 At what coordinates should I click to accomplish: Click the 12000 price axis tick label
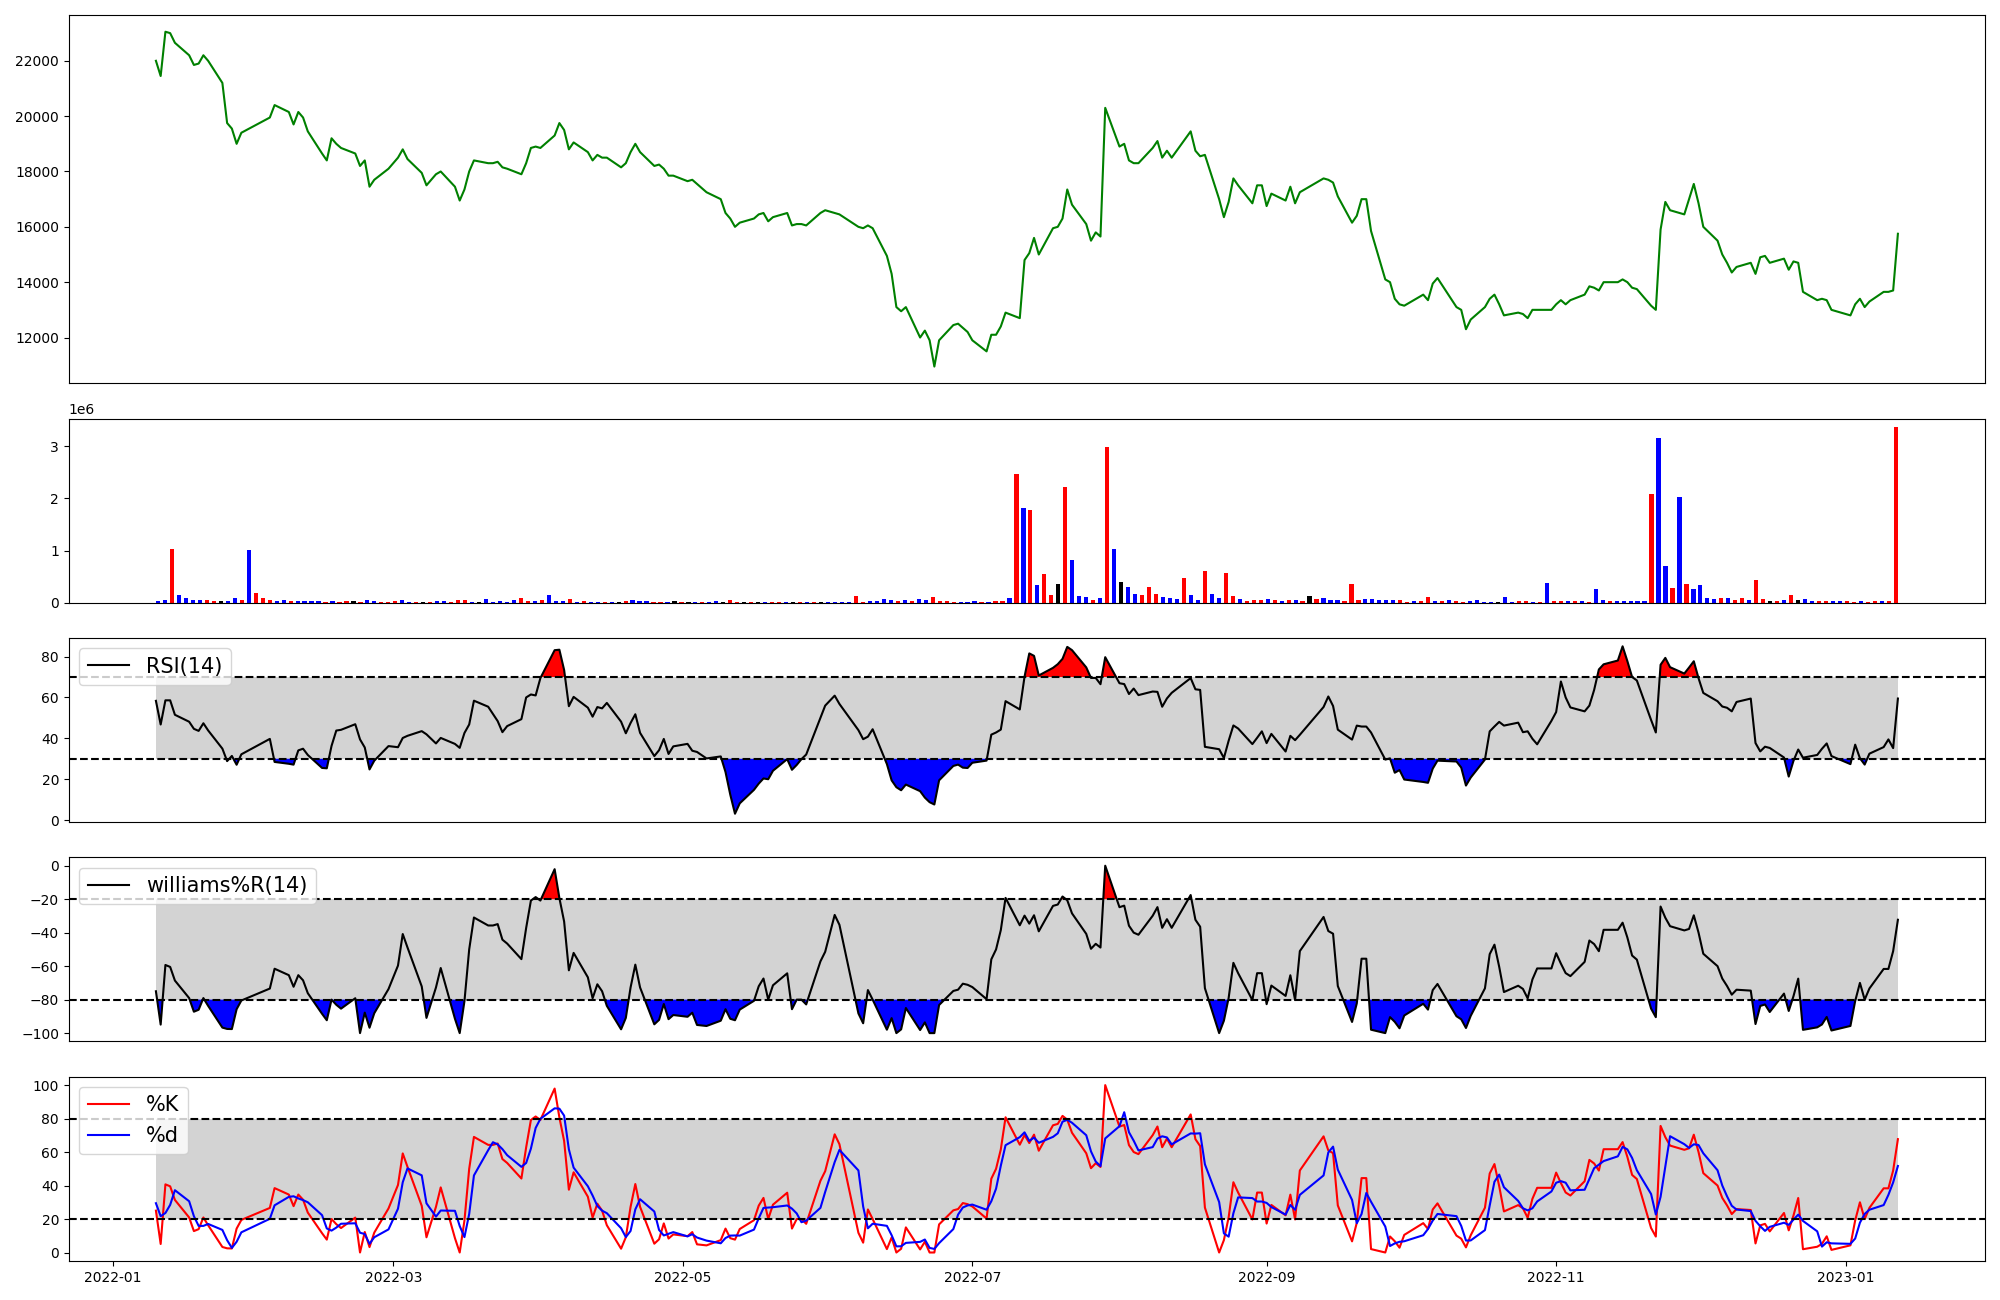(36, 338)
